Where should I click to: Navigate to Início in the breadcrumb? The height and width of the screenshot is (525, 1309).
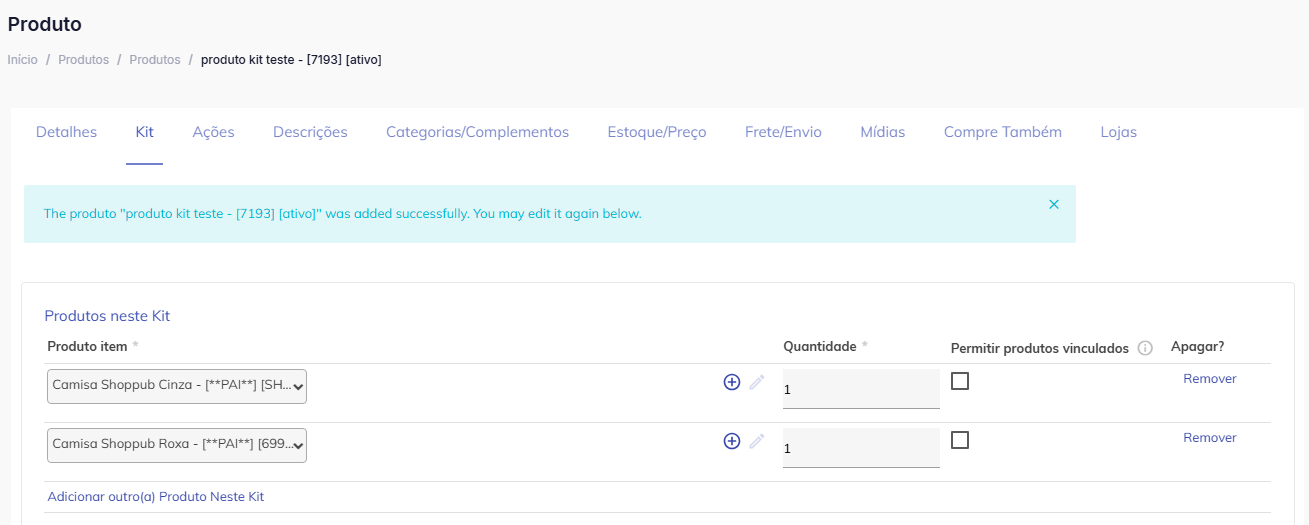click(x=22, y=60)
